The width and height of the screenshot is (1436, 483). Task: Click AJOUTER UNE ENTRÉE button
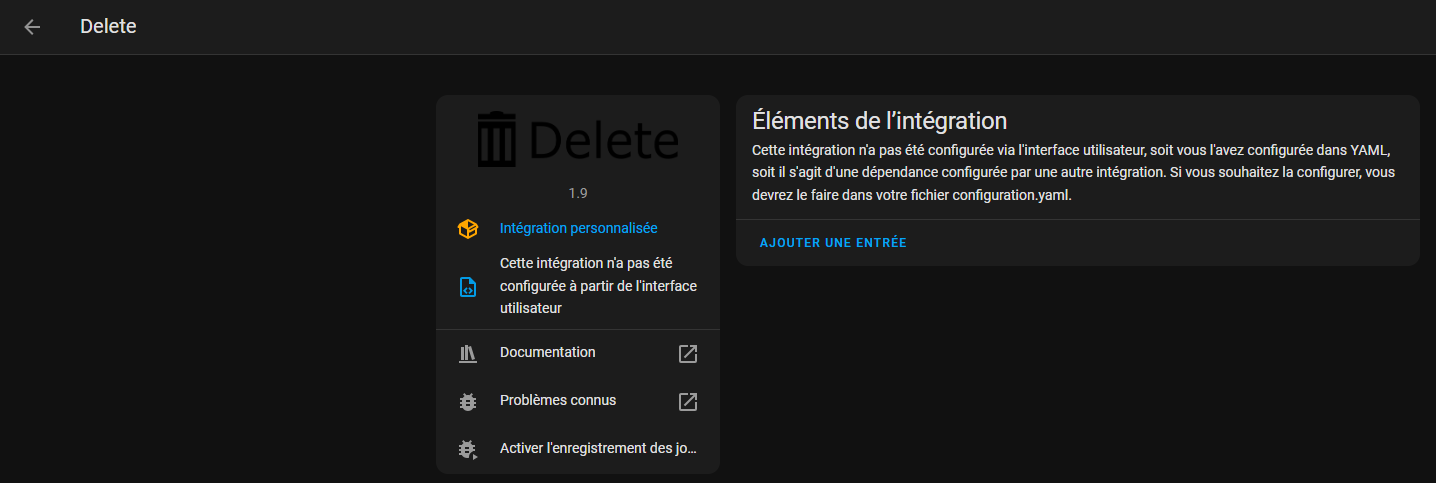[x=833, y=243]
